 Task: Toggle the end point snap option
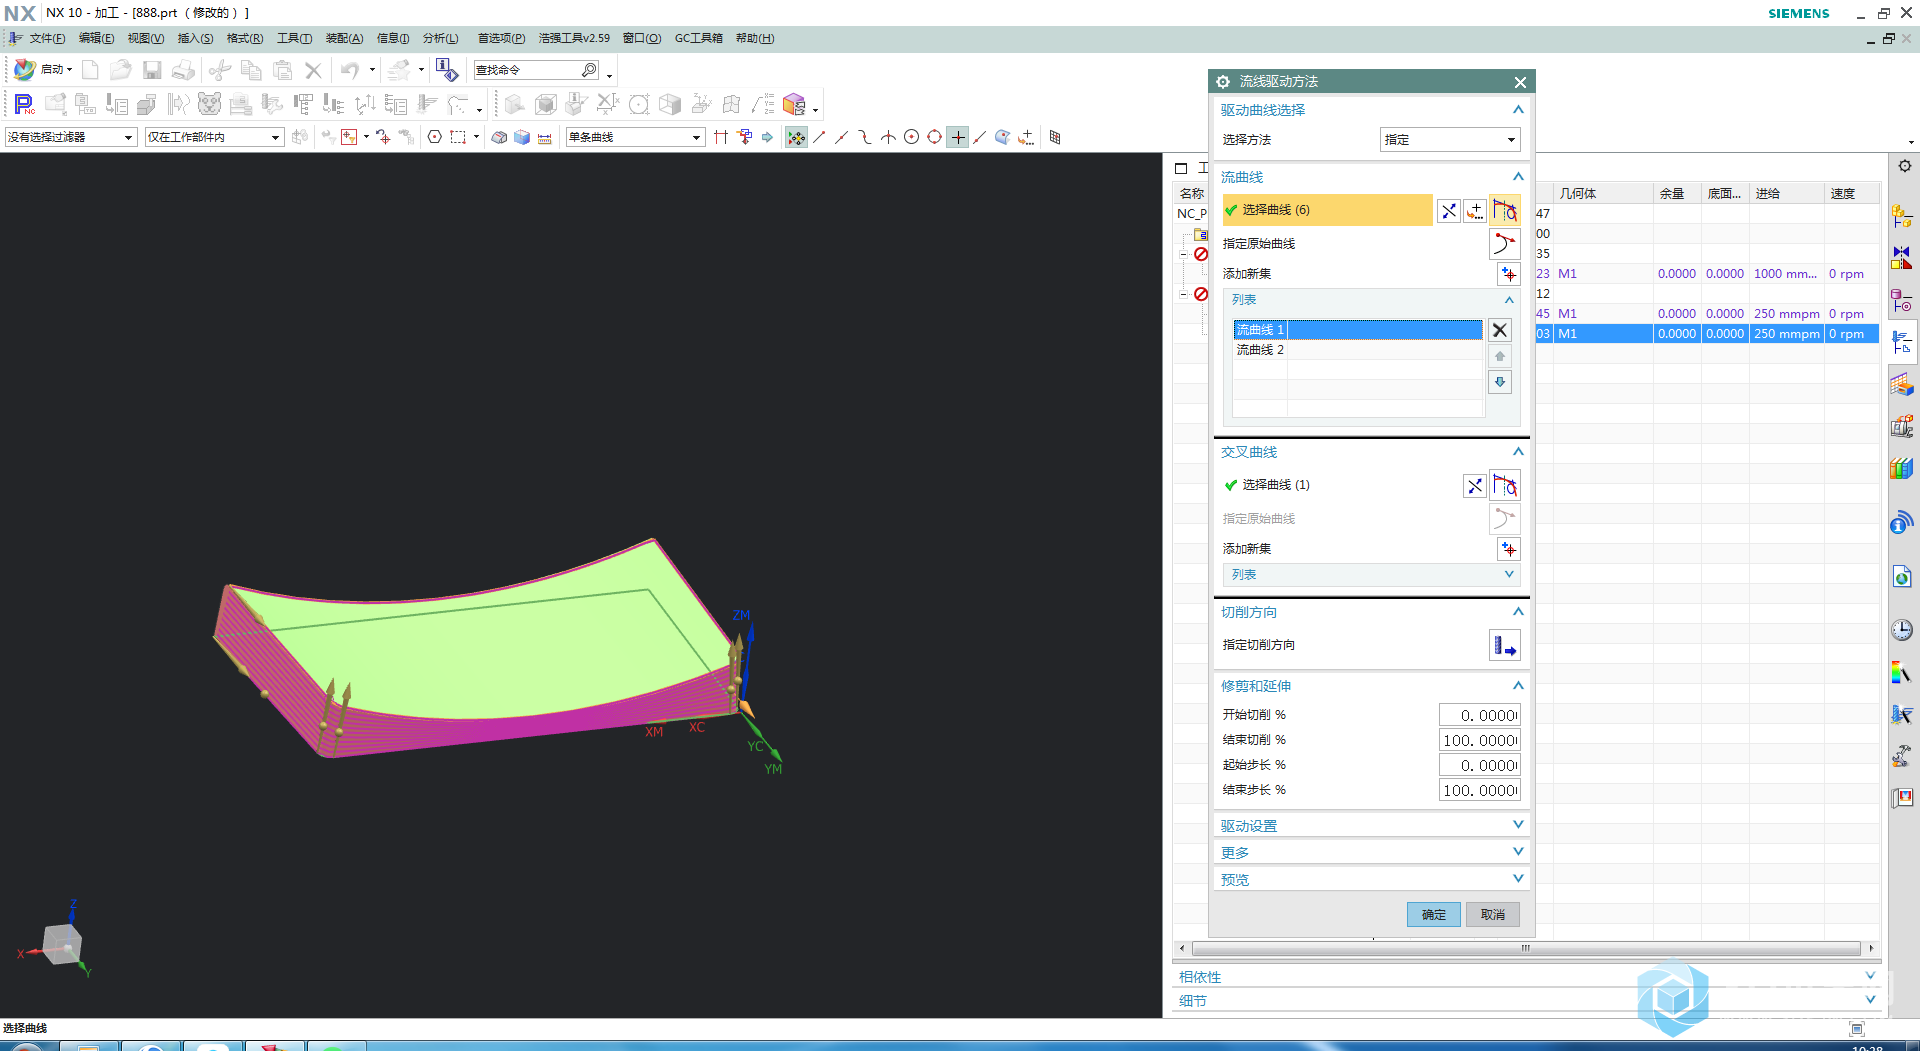click(820, 137)
